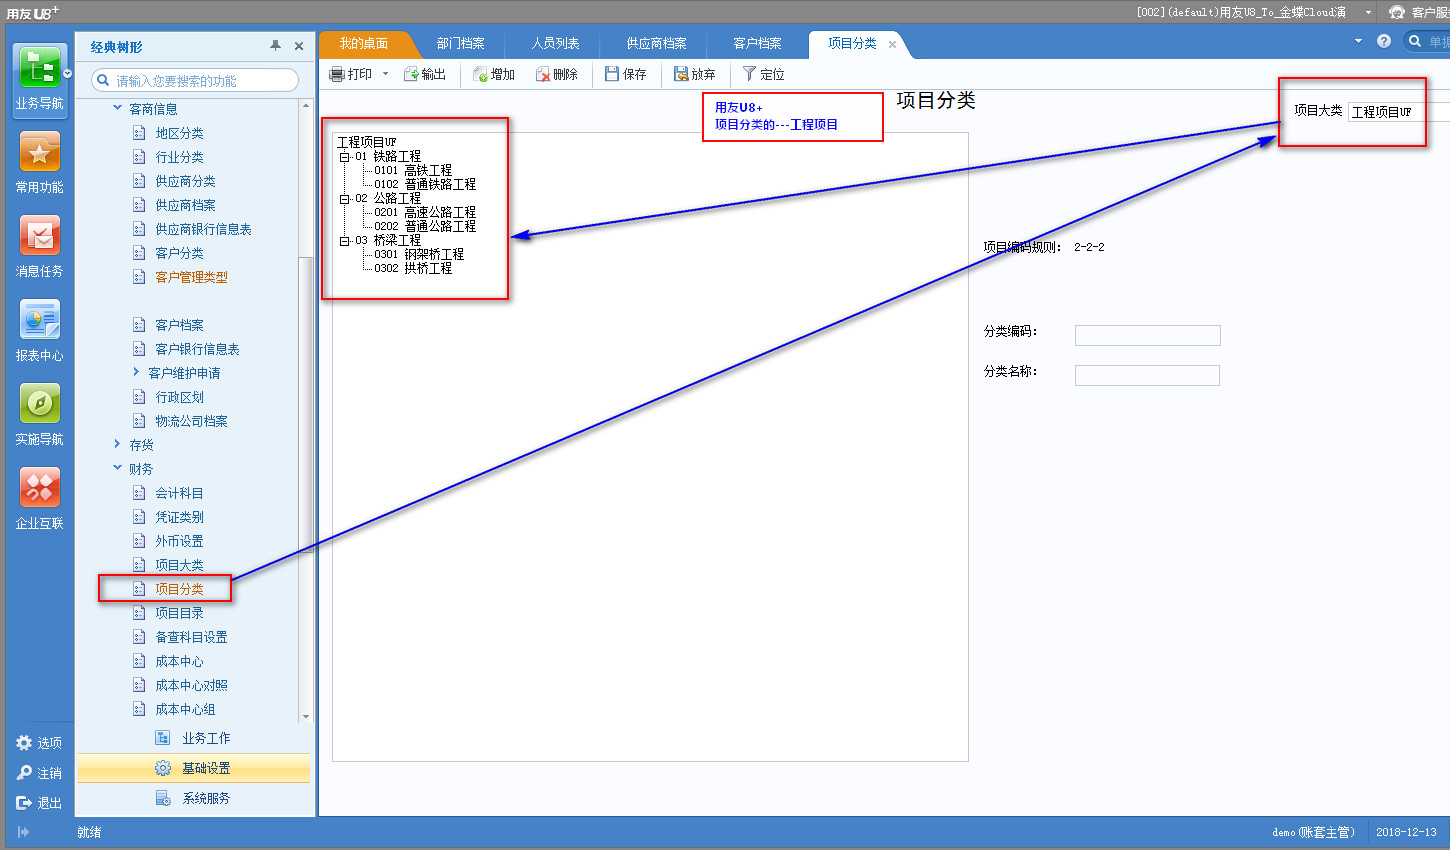Expand the 存货 tree group
Viewport: 1450px width, 850px height.
[118, 445]
